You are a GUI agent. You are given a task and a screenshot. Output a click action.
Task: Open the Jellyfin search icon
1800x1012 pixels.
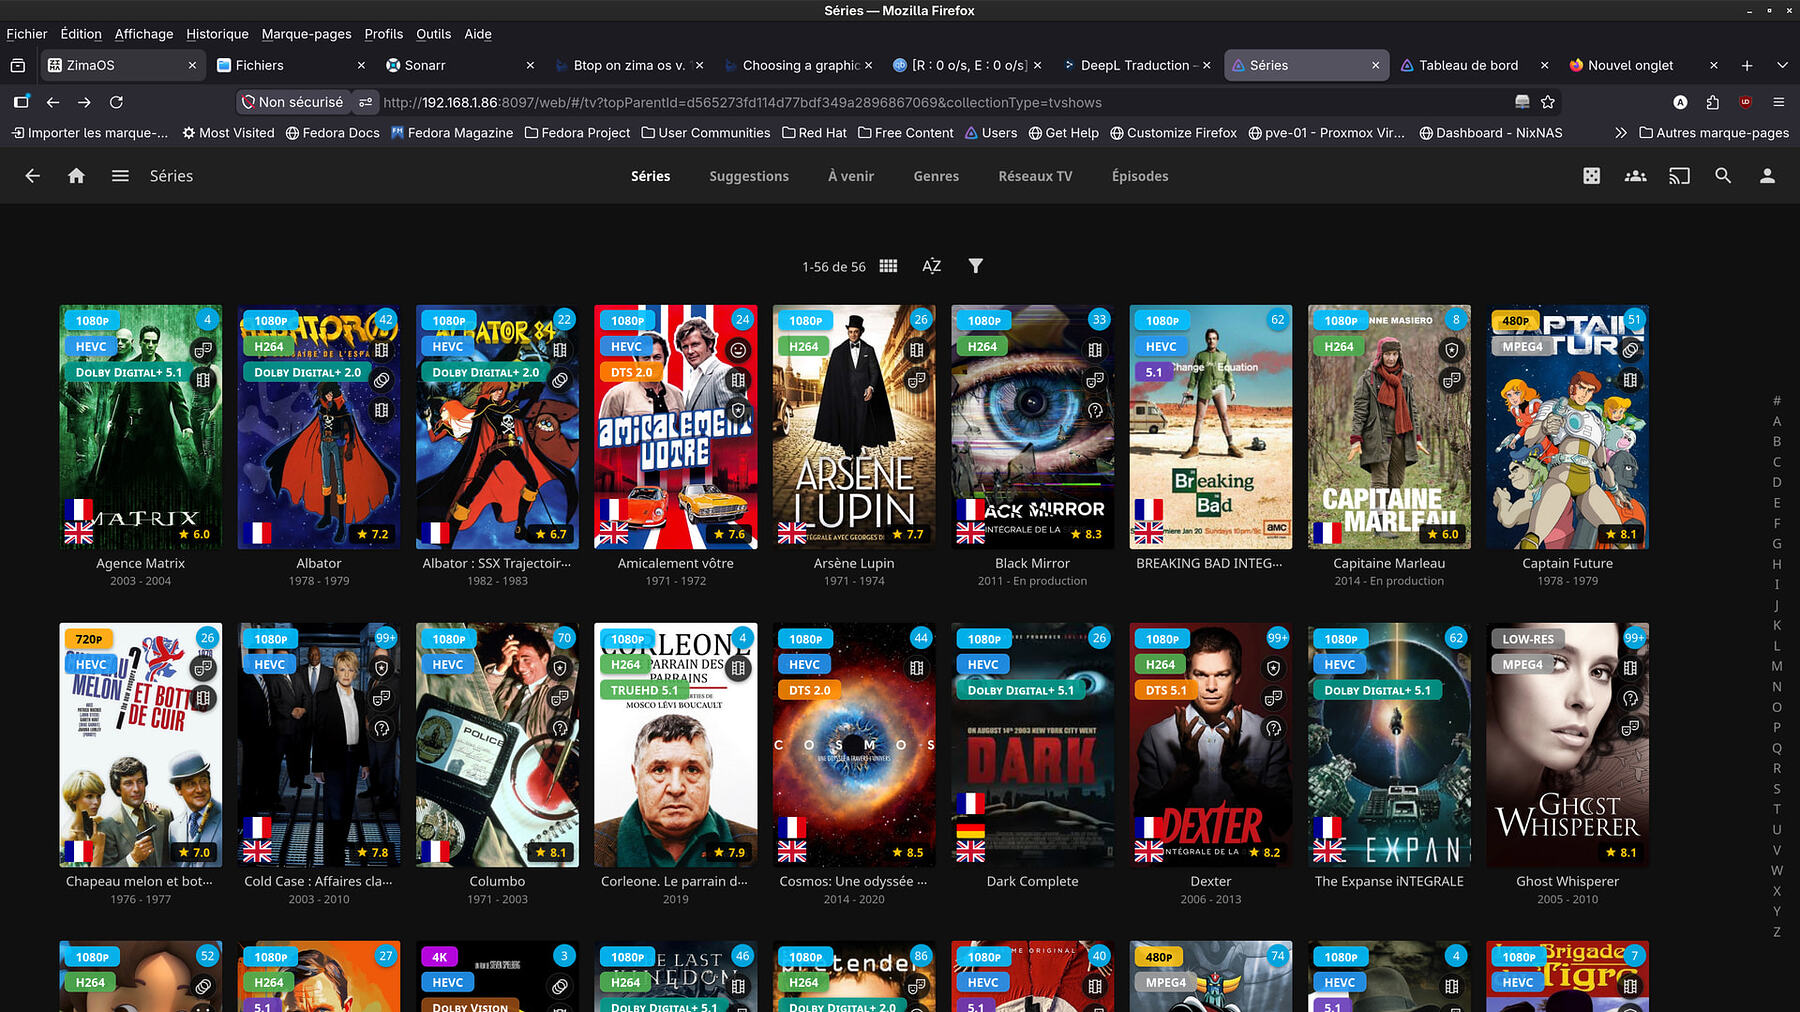point(1723,176)
